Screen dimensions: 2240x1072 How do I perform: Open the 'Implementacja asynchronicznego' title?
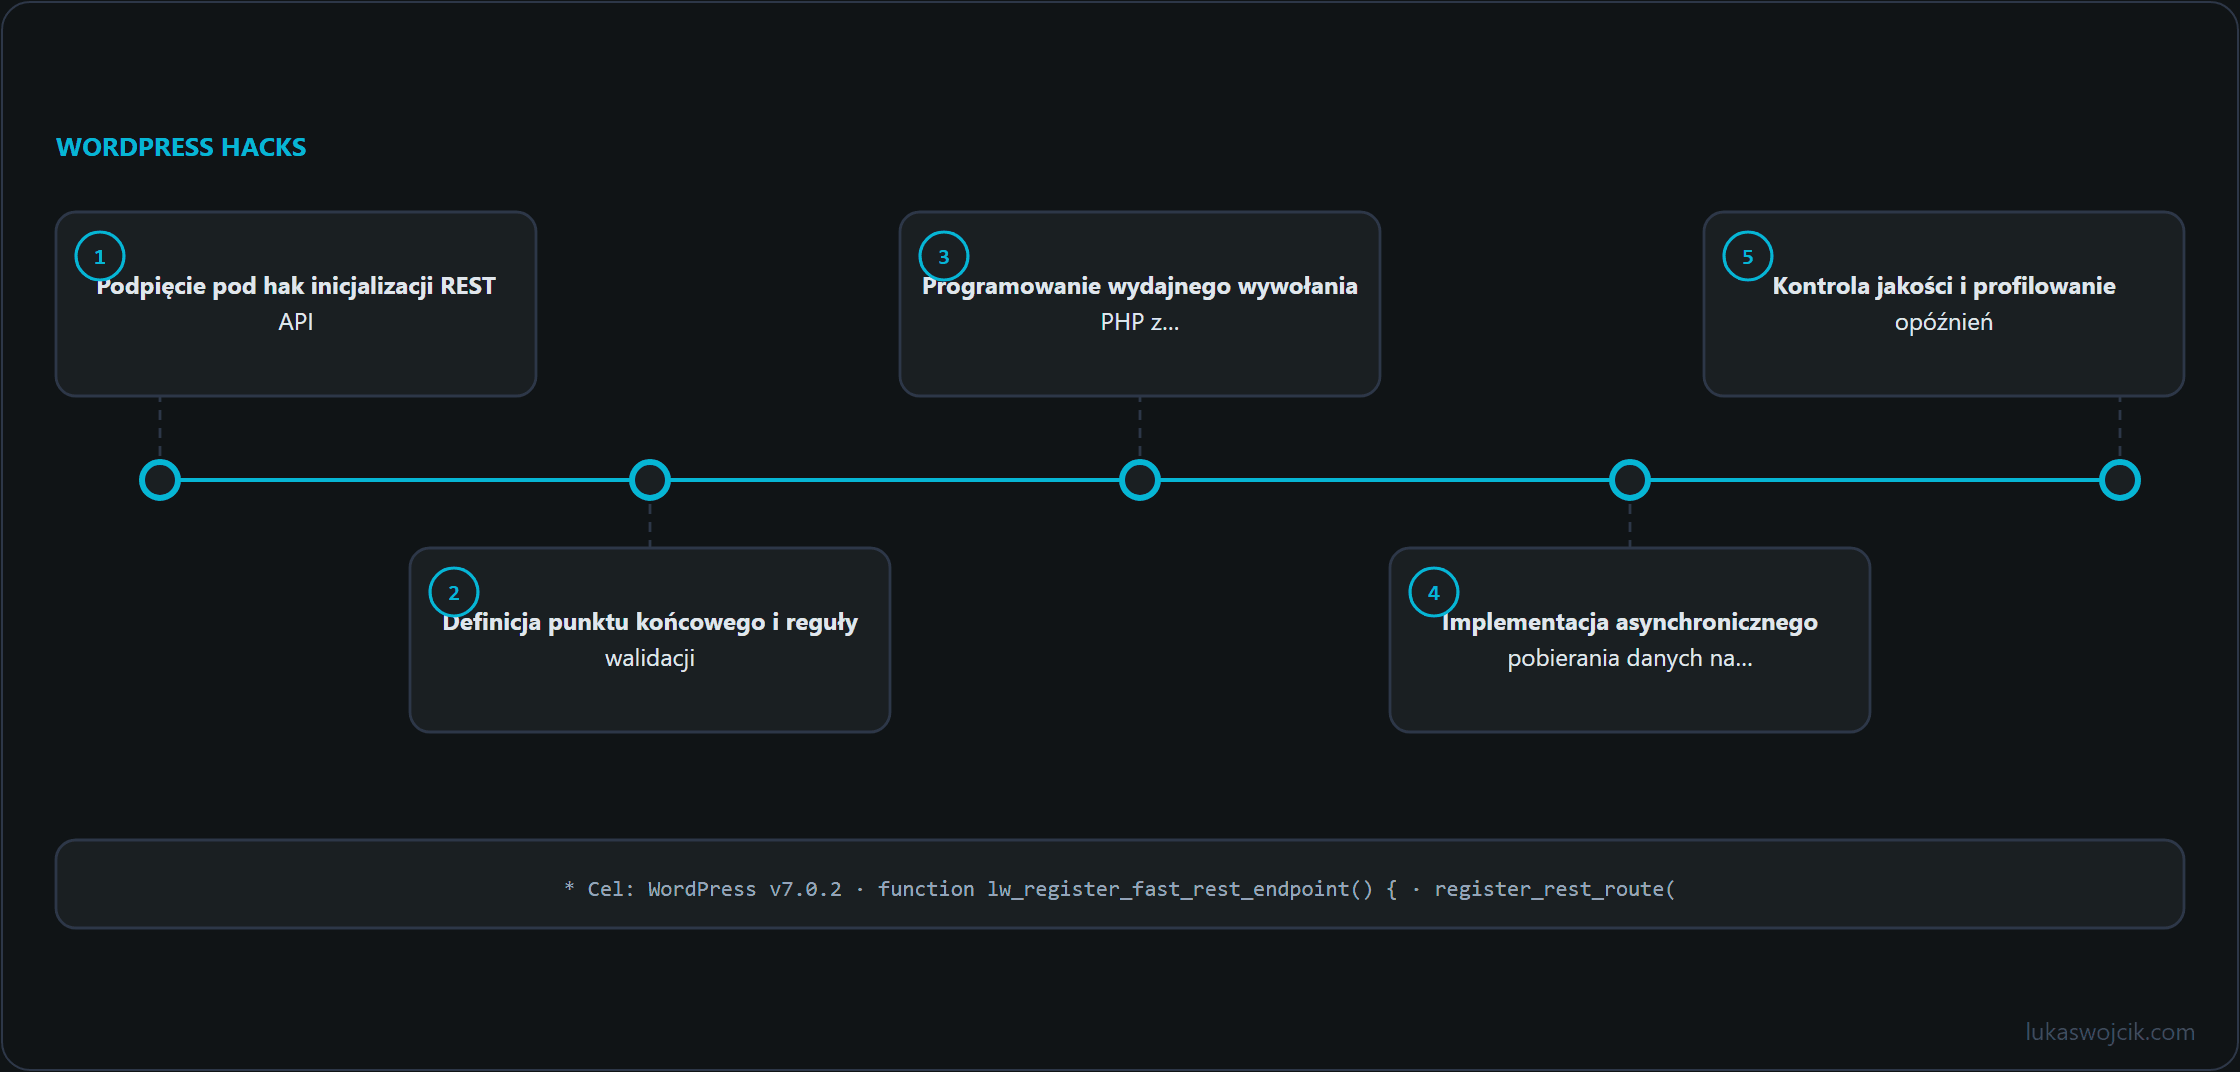pyautogui.click(x=1630, y=622)
